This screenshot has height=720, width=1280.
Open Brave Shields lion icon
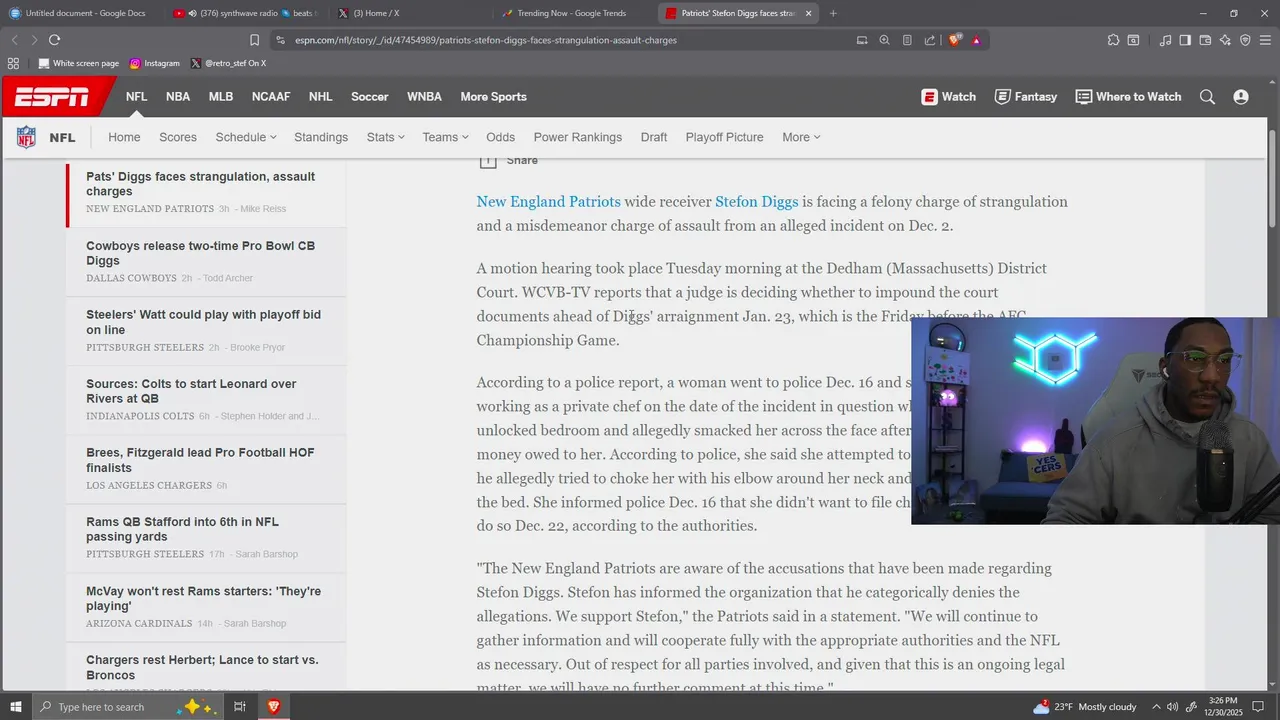[954, 40]
